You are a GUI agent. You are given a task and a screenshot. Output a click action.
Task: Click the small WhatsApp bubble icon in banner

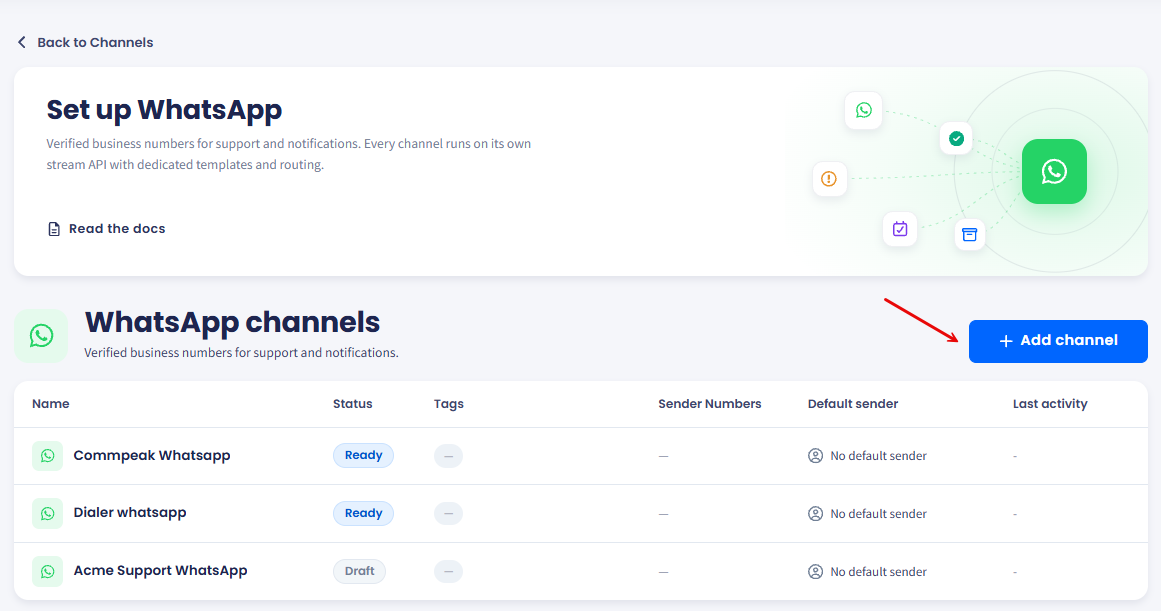click(x=863, y=110)
